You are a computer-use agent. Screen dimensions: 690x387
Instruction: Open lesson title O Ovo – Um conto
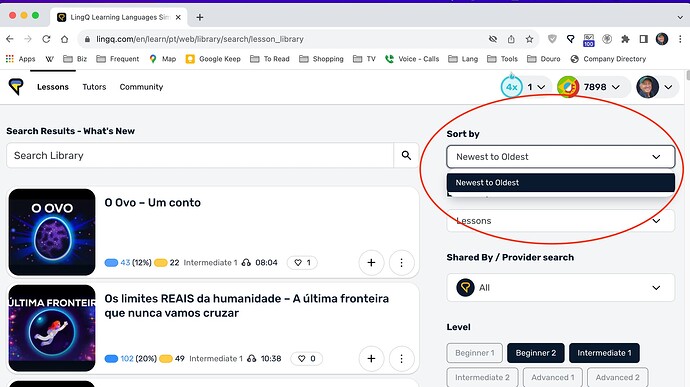pos(153,203)
